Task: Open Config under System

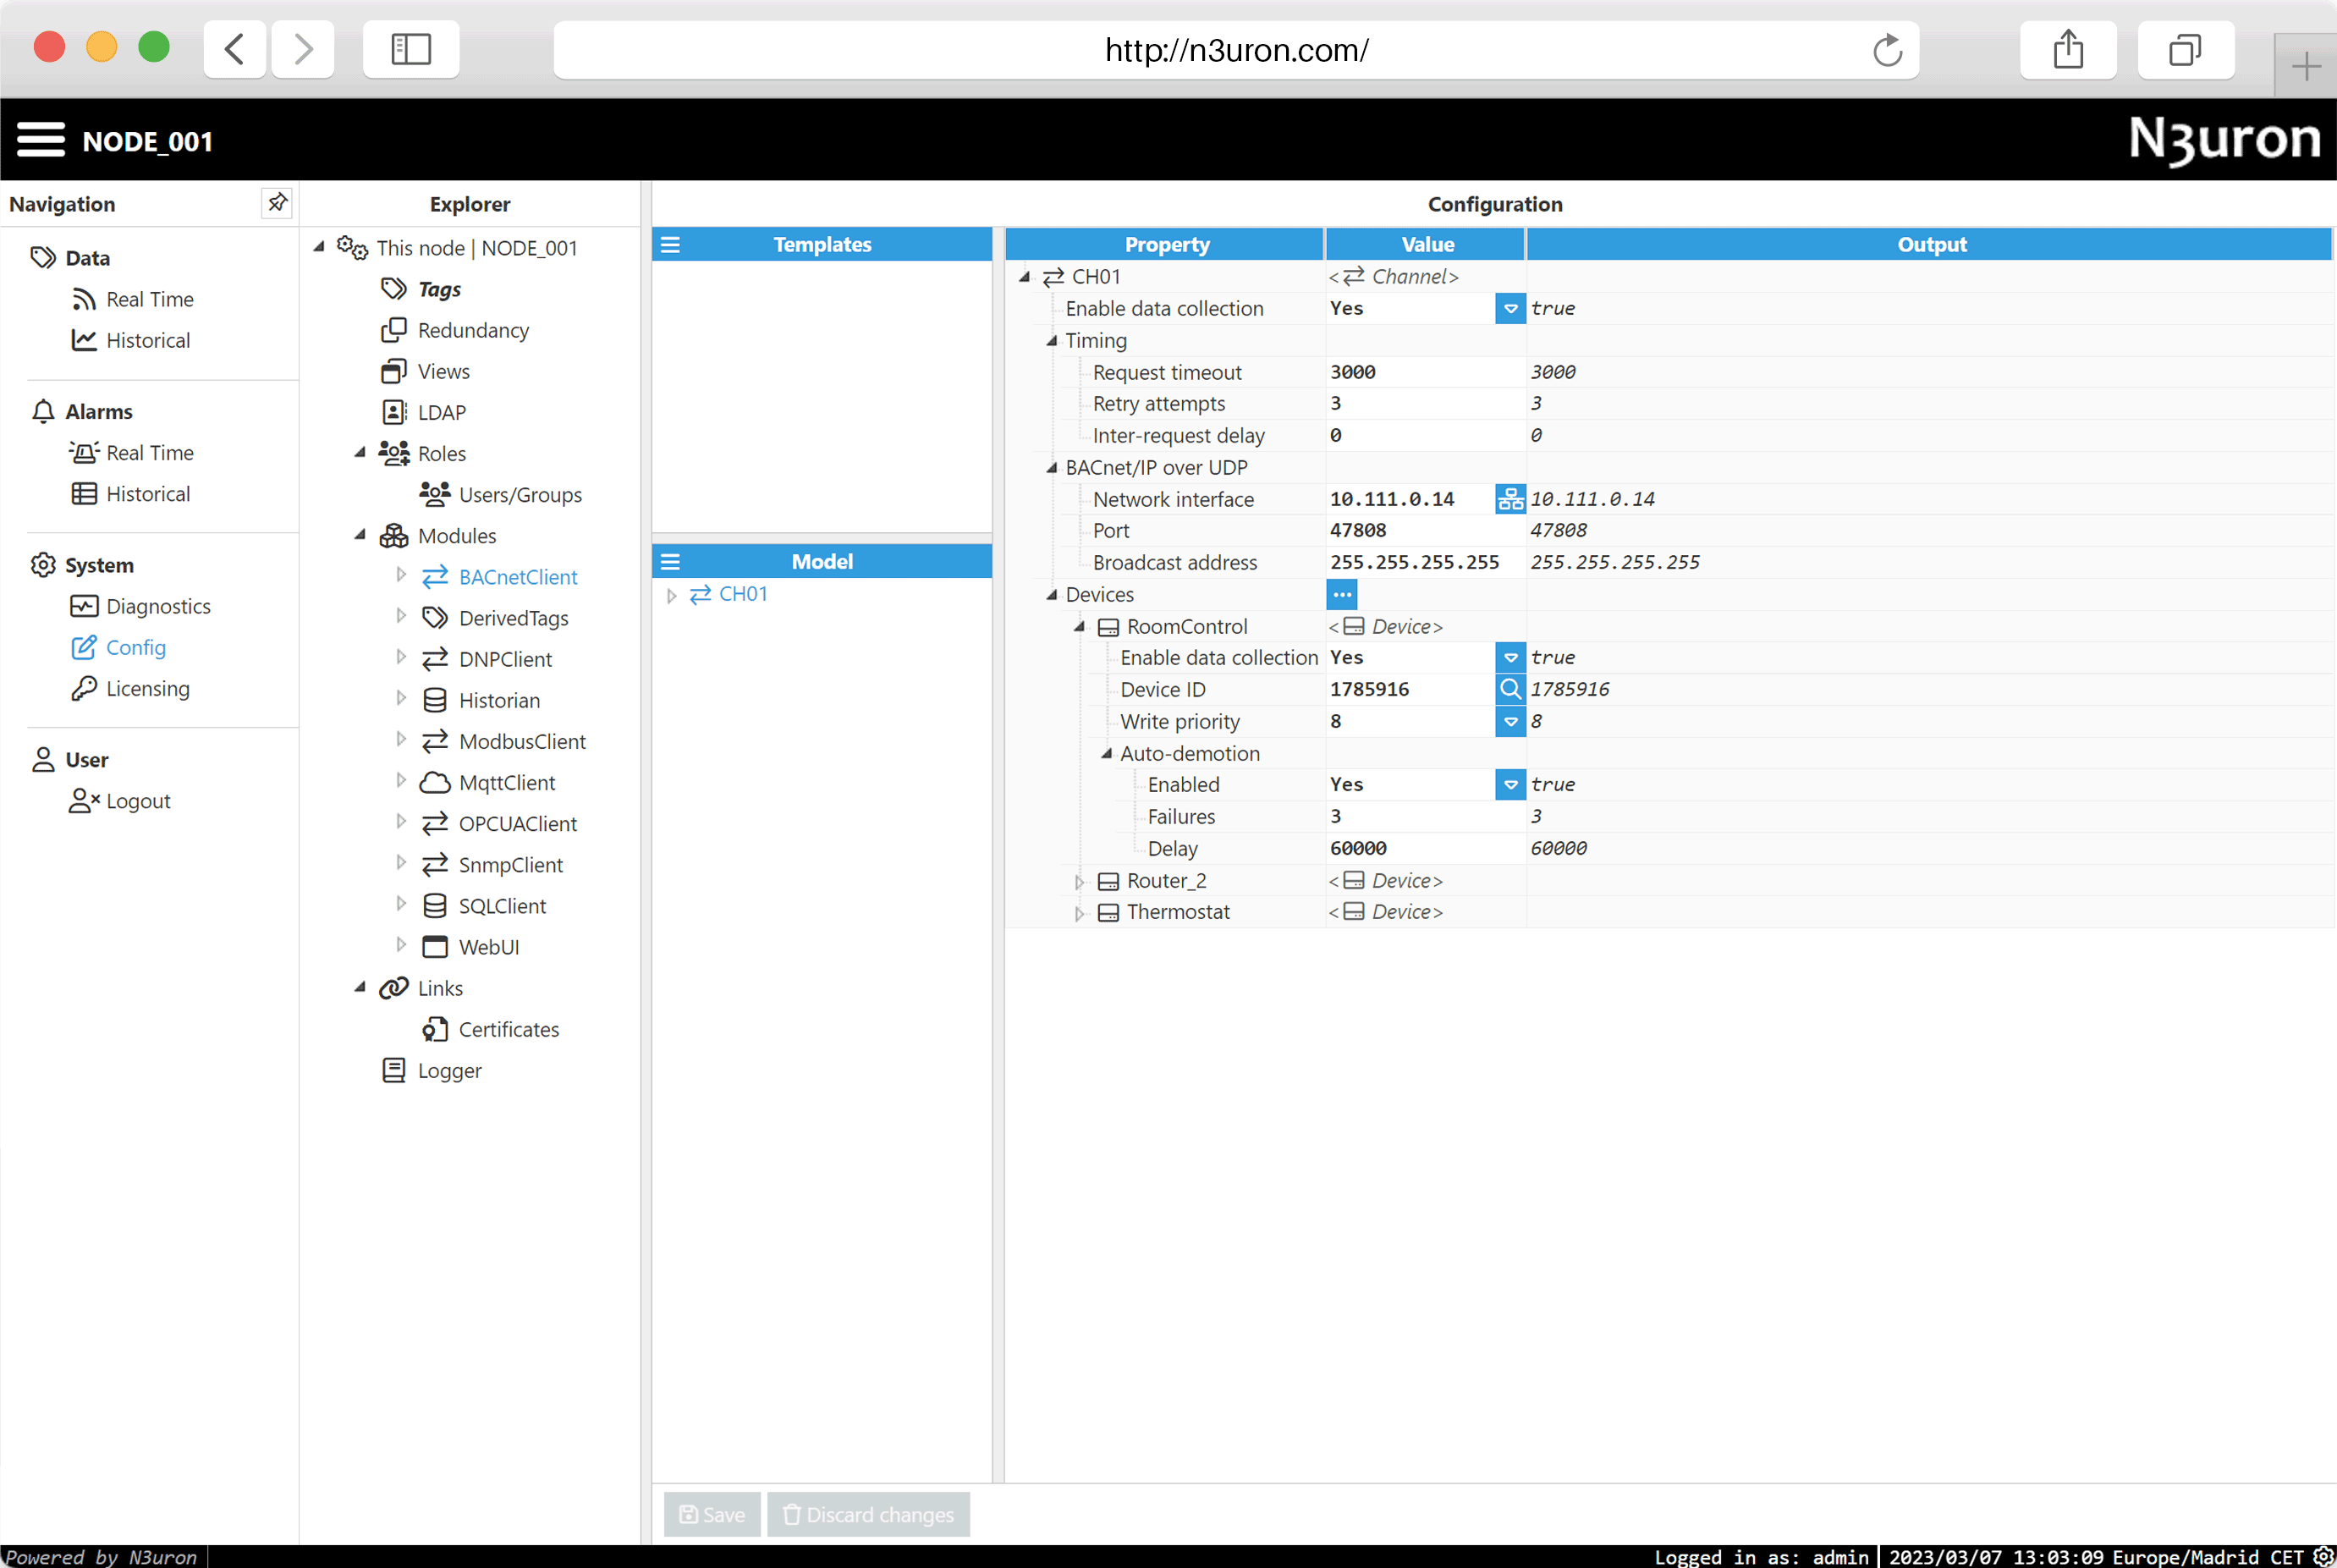Action: click(x=119, y=647)
